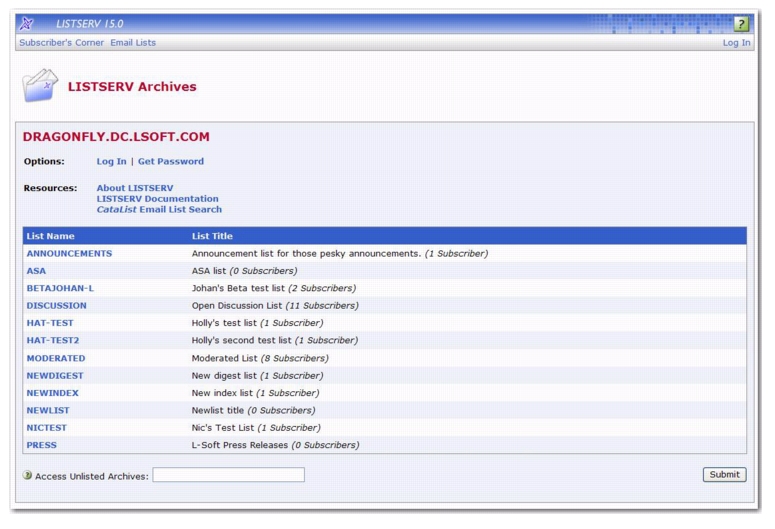Screen dimensions: 775x529
Task: Open the ANNOUNCEMENTS list archive
Action: pyautogui.click(x=69, y=254)
